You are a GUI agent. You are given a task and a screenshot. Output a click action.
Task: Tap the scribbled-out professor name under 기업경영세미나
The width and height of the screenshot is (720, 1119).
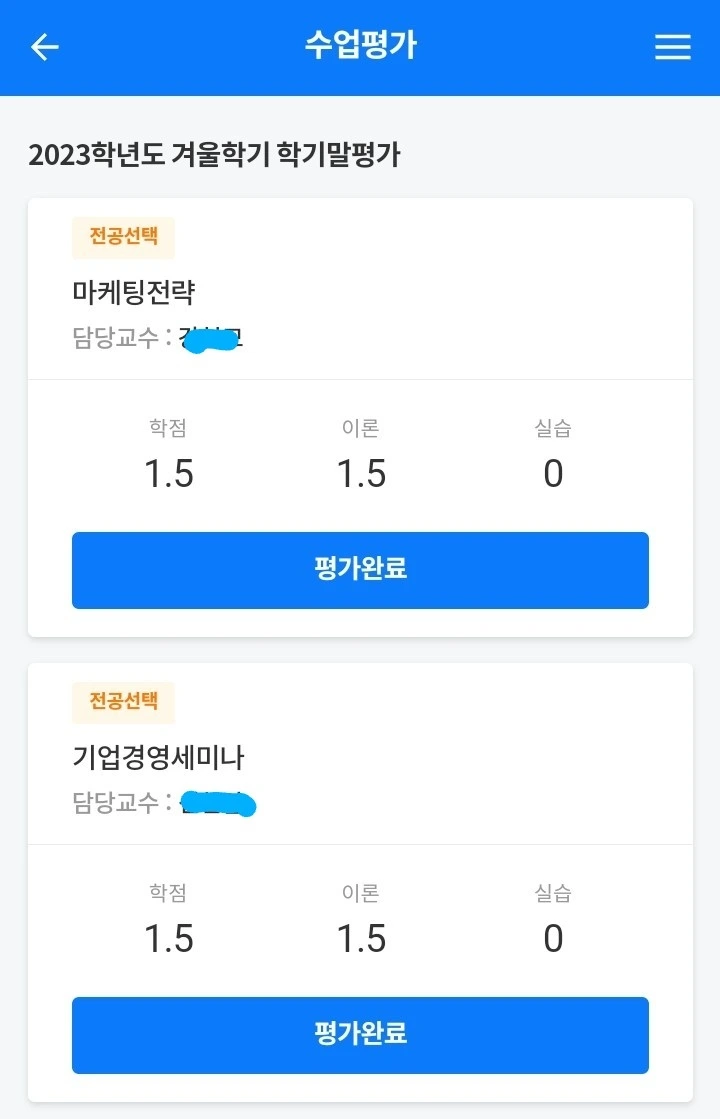pos(218,803)
